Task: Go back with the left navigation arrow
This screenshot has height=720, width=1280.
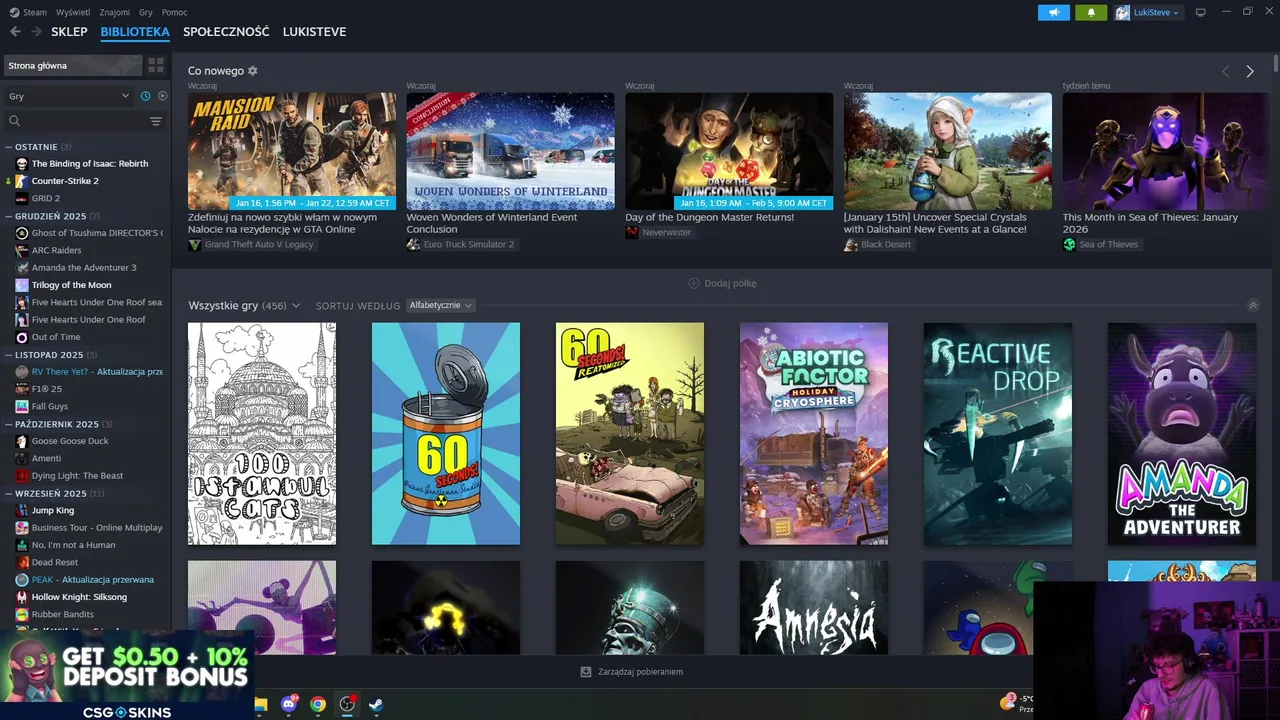Action: (x=15, y=32)
